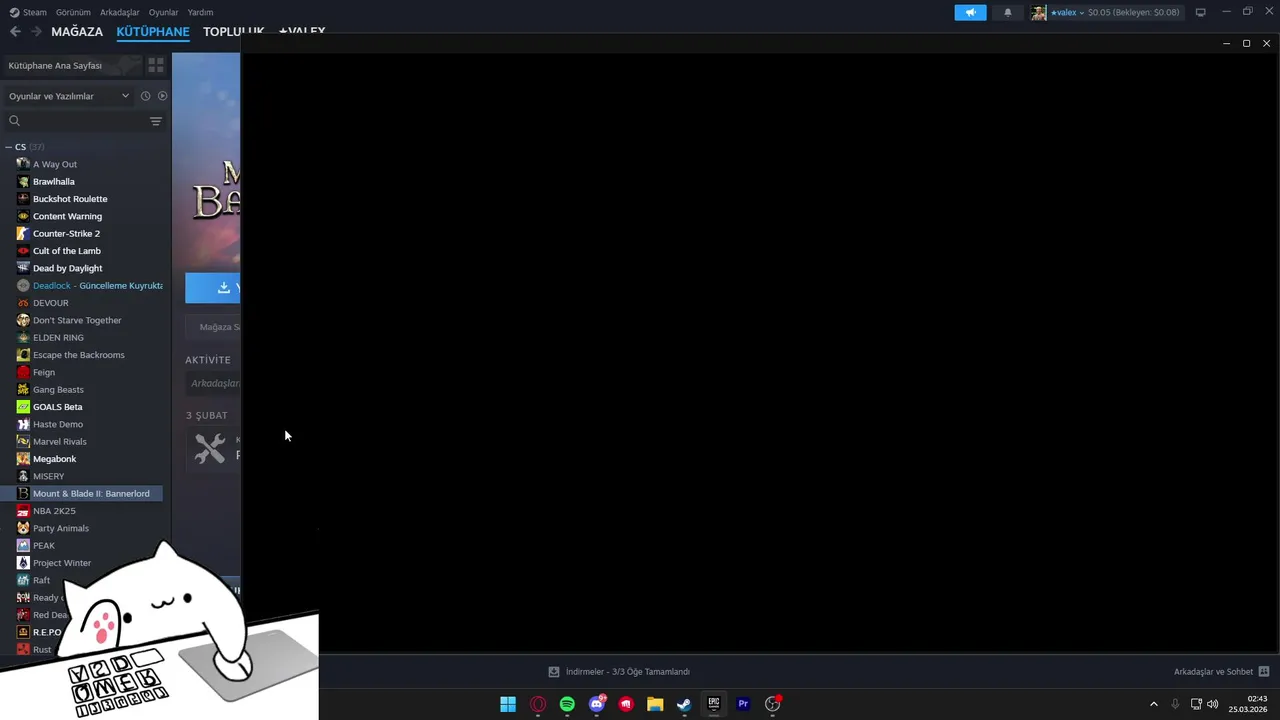Viewport: 1280px width, 720px height.
Task: Open the notifications bell
Action: (1007, 12)
